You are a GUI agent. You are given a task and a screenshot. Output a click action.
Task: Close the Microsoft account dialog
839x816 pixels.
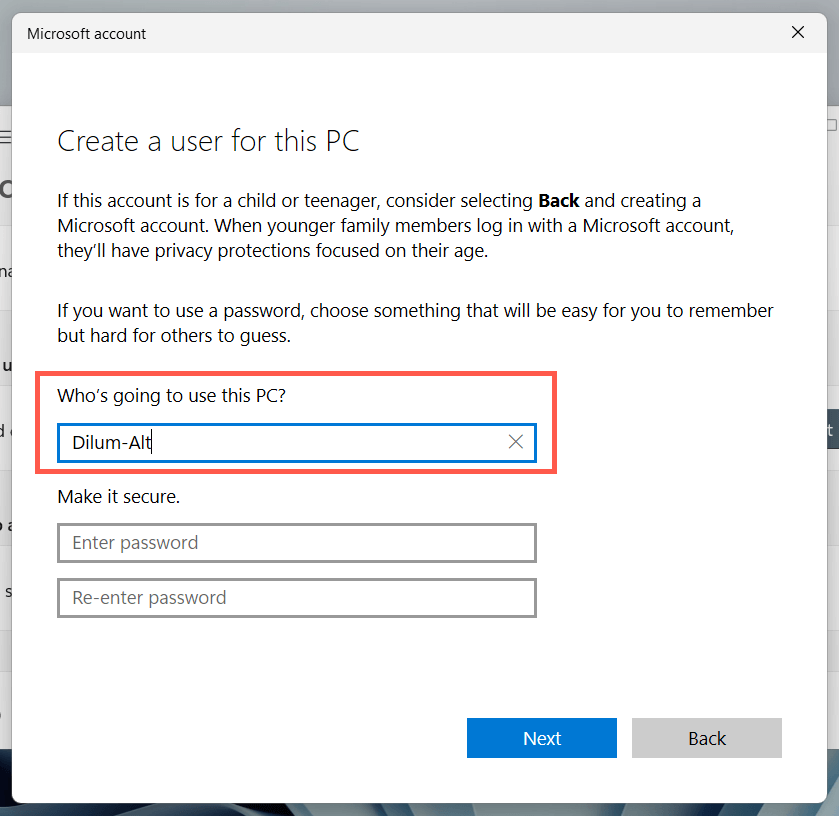[x=798, y=33]
